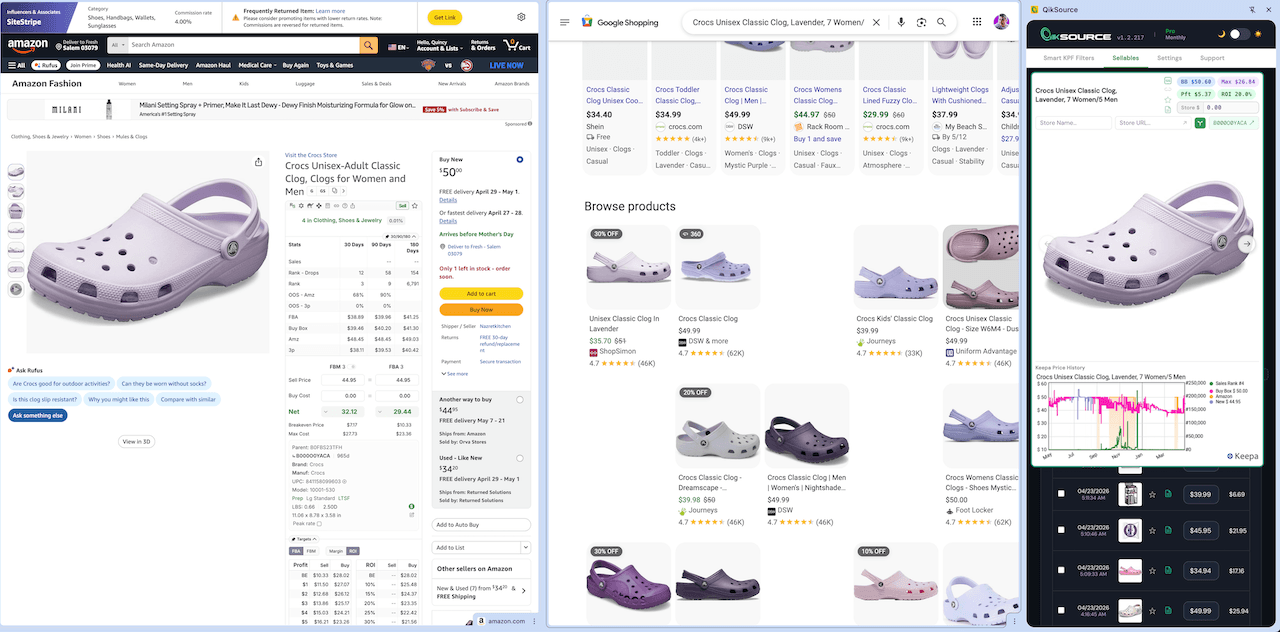Open Amazon search category All dropdown
Image resolution: width=1280 pixels, height=632 pixels.
point(117,45)
